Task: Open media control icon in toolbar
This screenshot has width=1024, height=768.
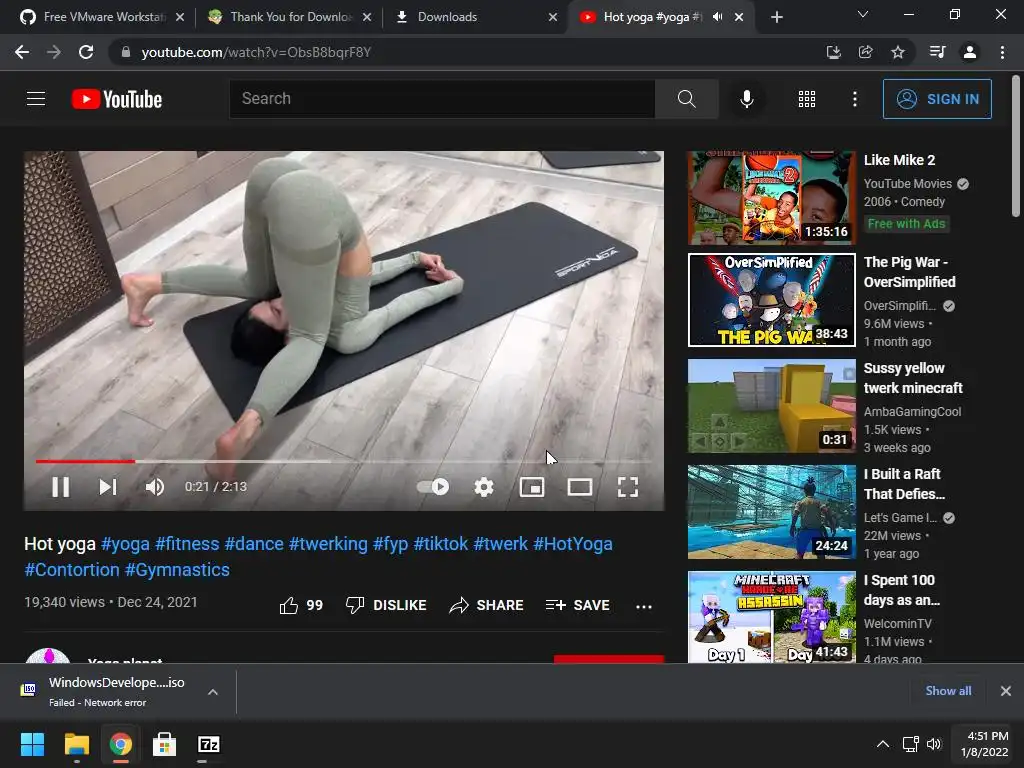Action: click(x=937, y=52)
